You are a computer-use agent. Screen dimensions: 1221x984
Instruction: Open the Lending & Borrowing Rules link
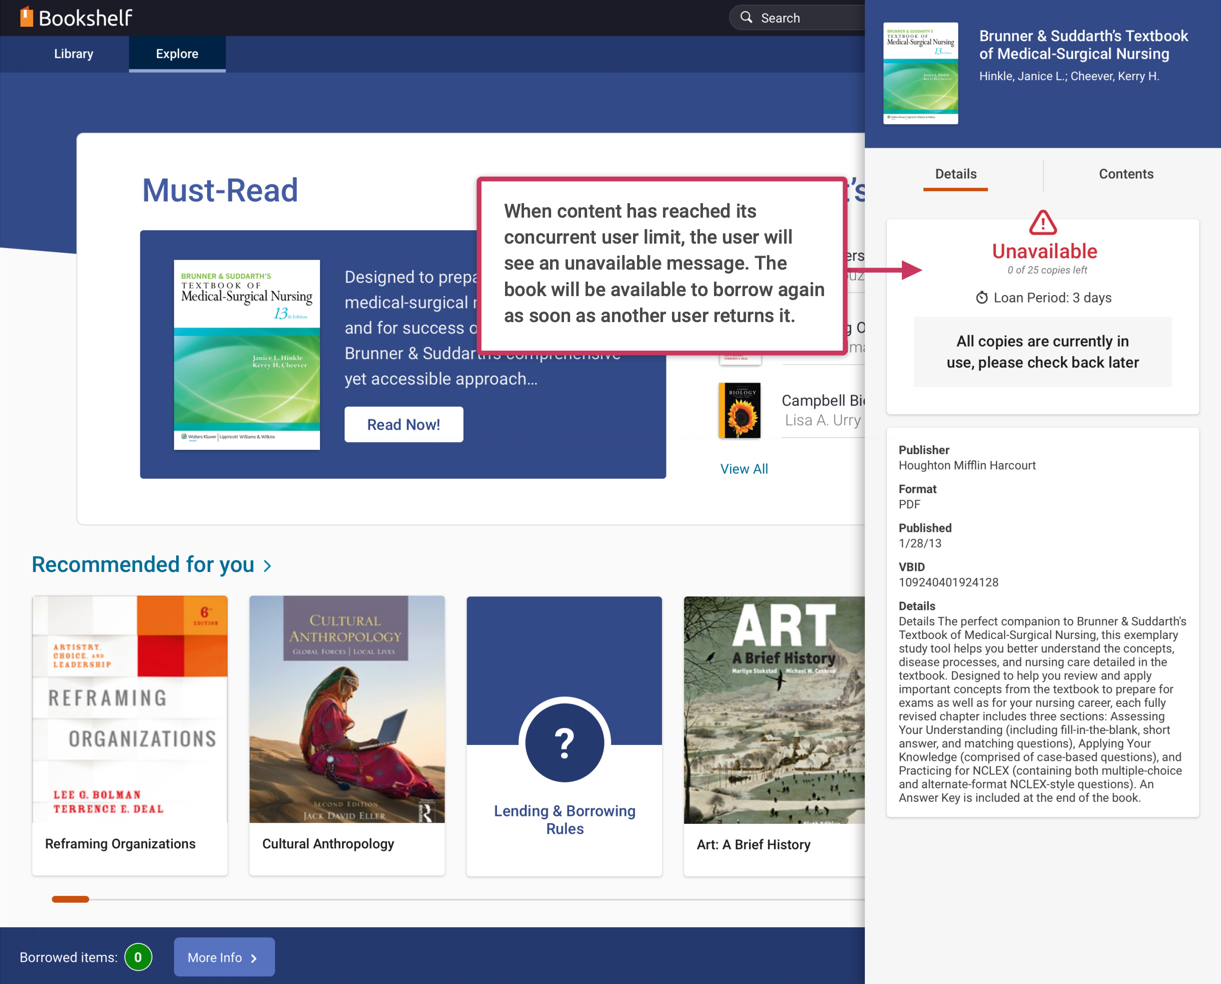point(565,820)
